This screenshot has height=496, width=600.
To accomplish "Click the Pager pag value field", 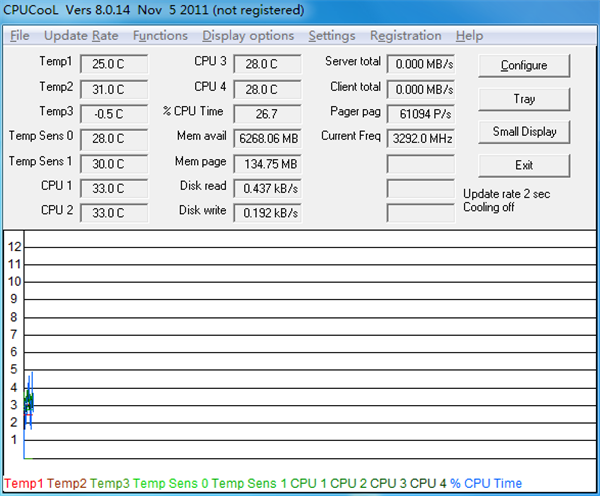I will 420,113.
